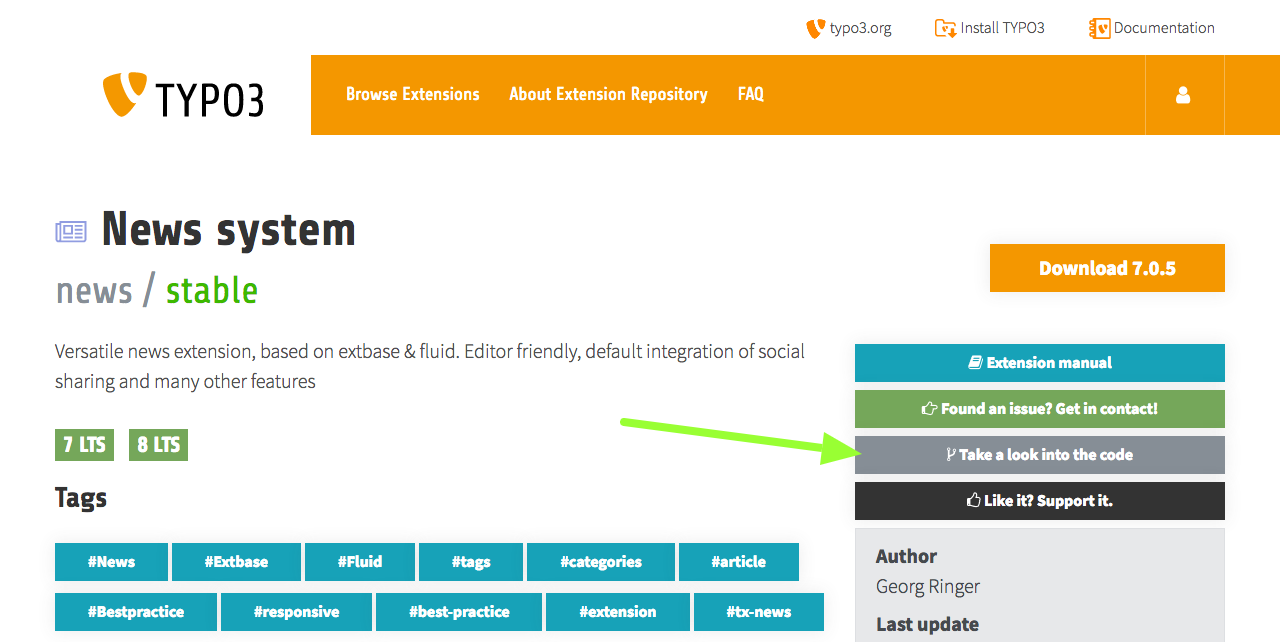Select the #Fluid tag
This screenshot has width=1280, height=642.
click(360, 562)
